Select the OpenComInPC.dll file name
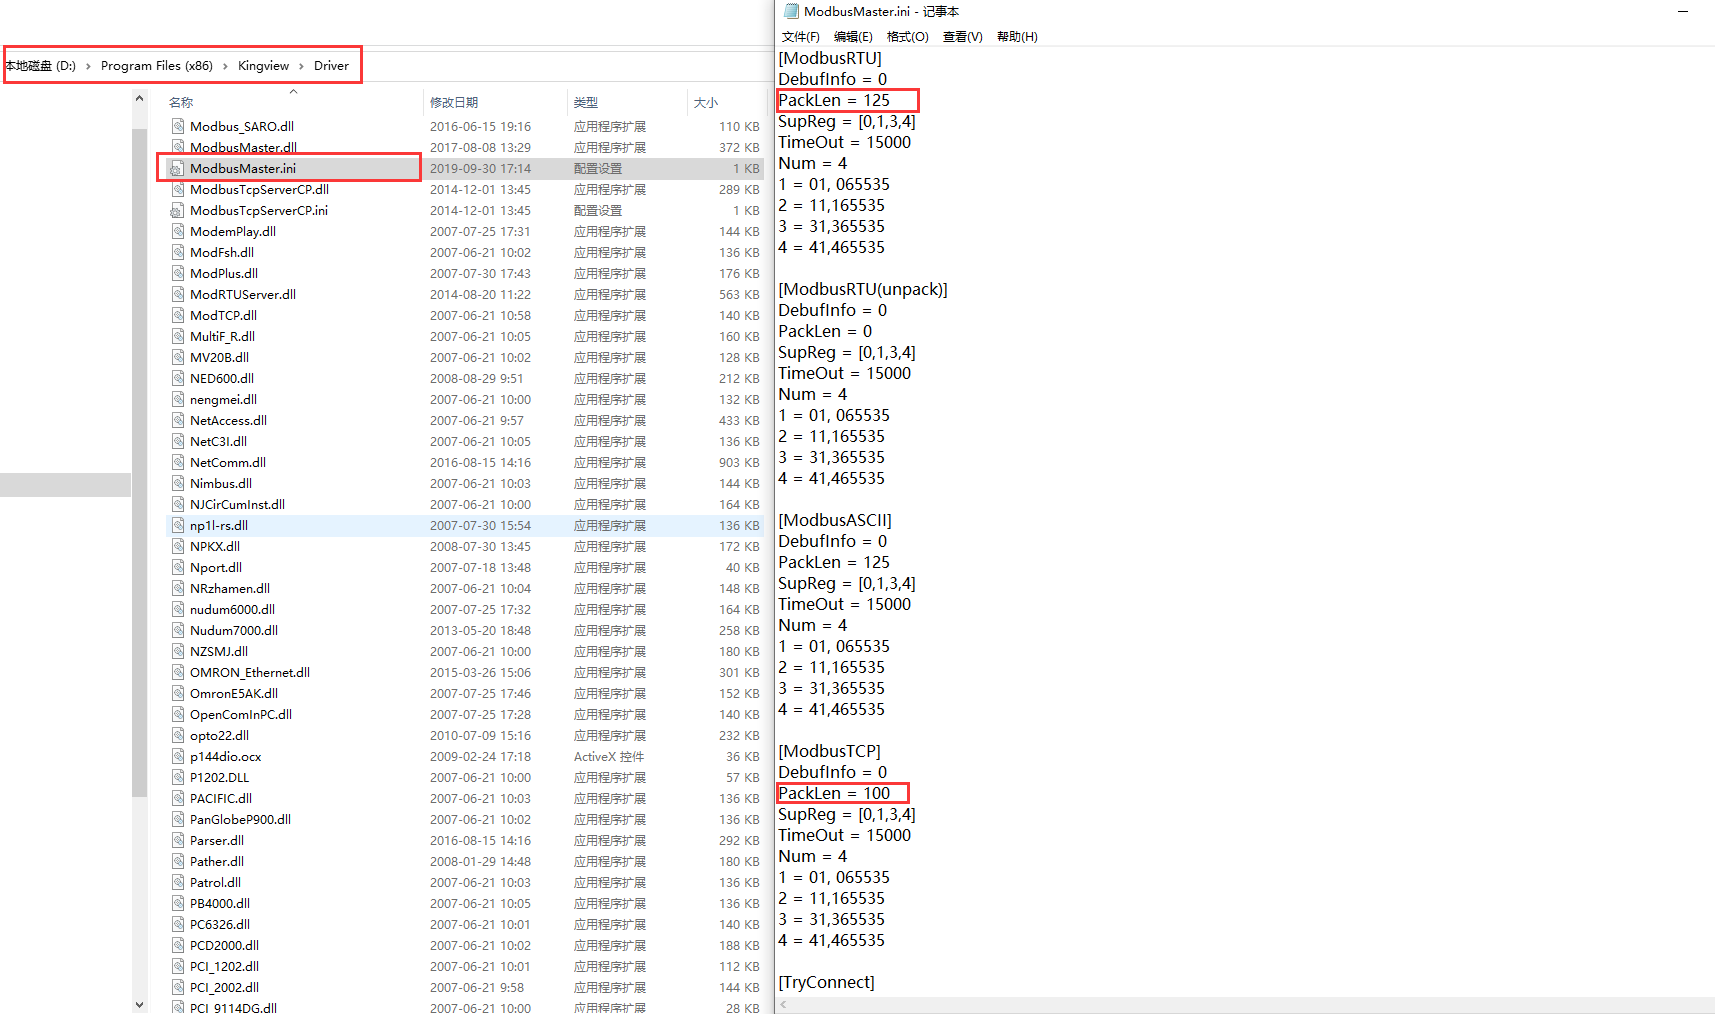1715x1014 pixels. click(x=241, y=714)
